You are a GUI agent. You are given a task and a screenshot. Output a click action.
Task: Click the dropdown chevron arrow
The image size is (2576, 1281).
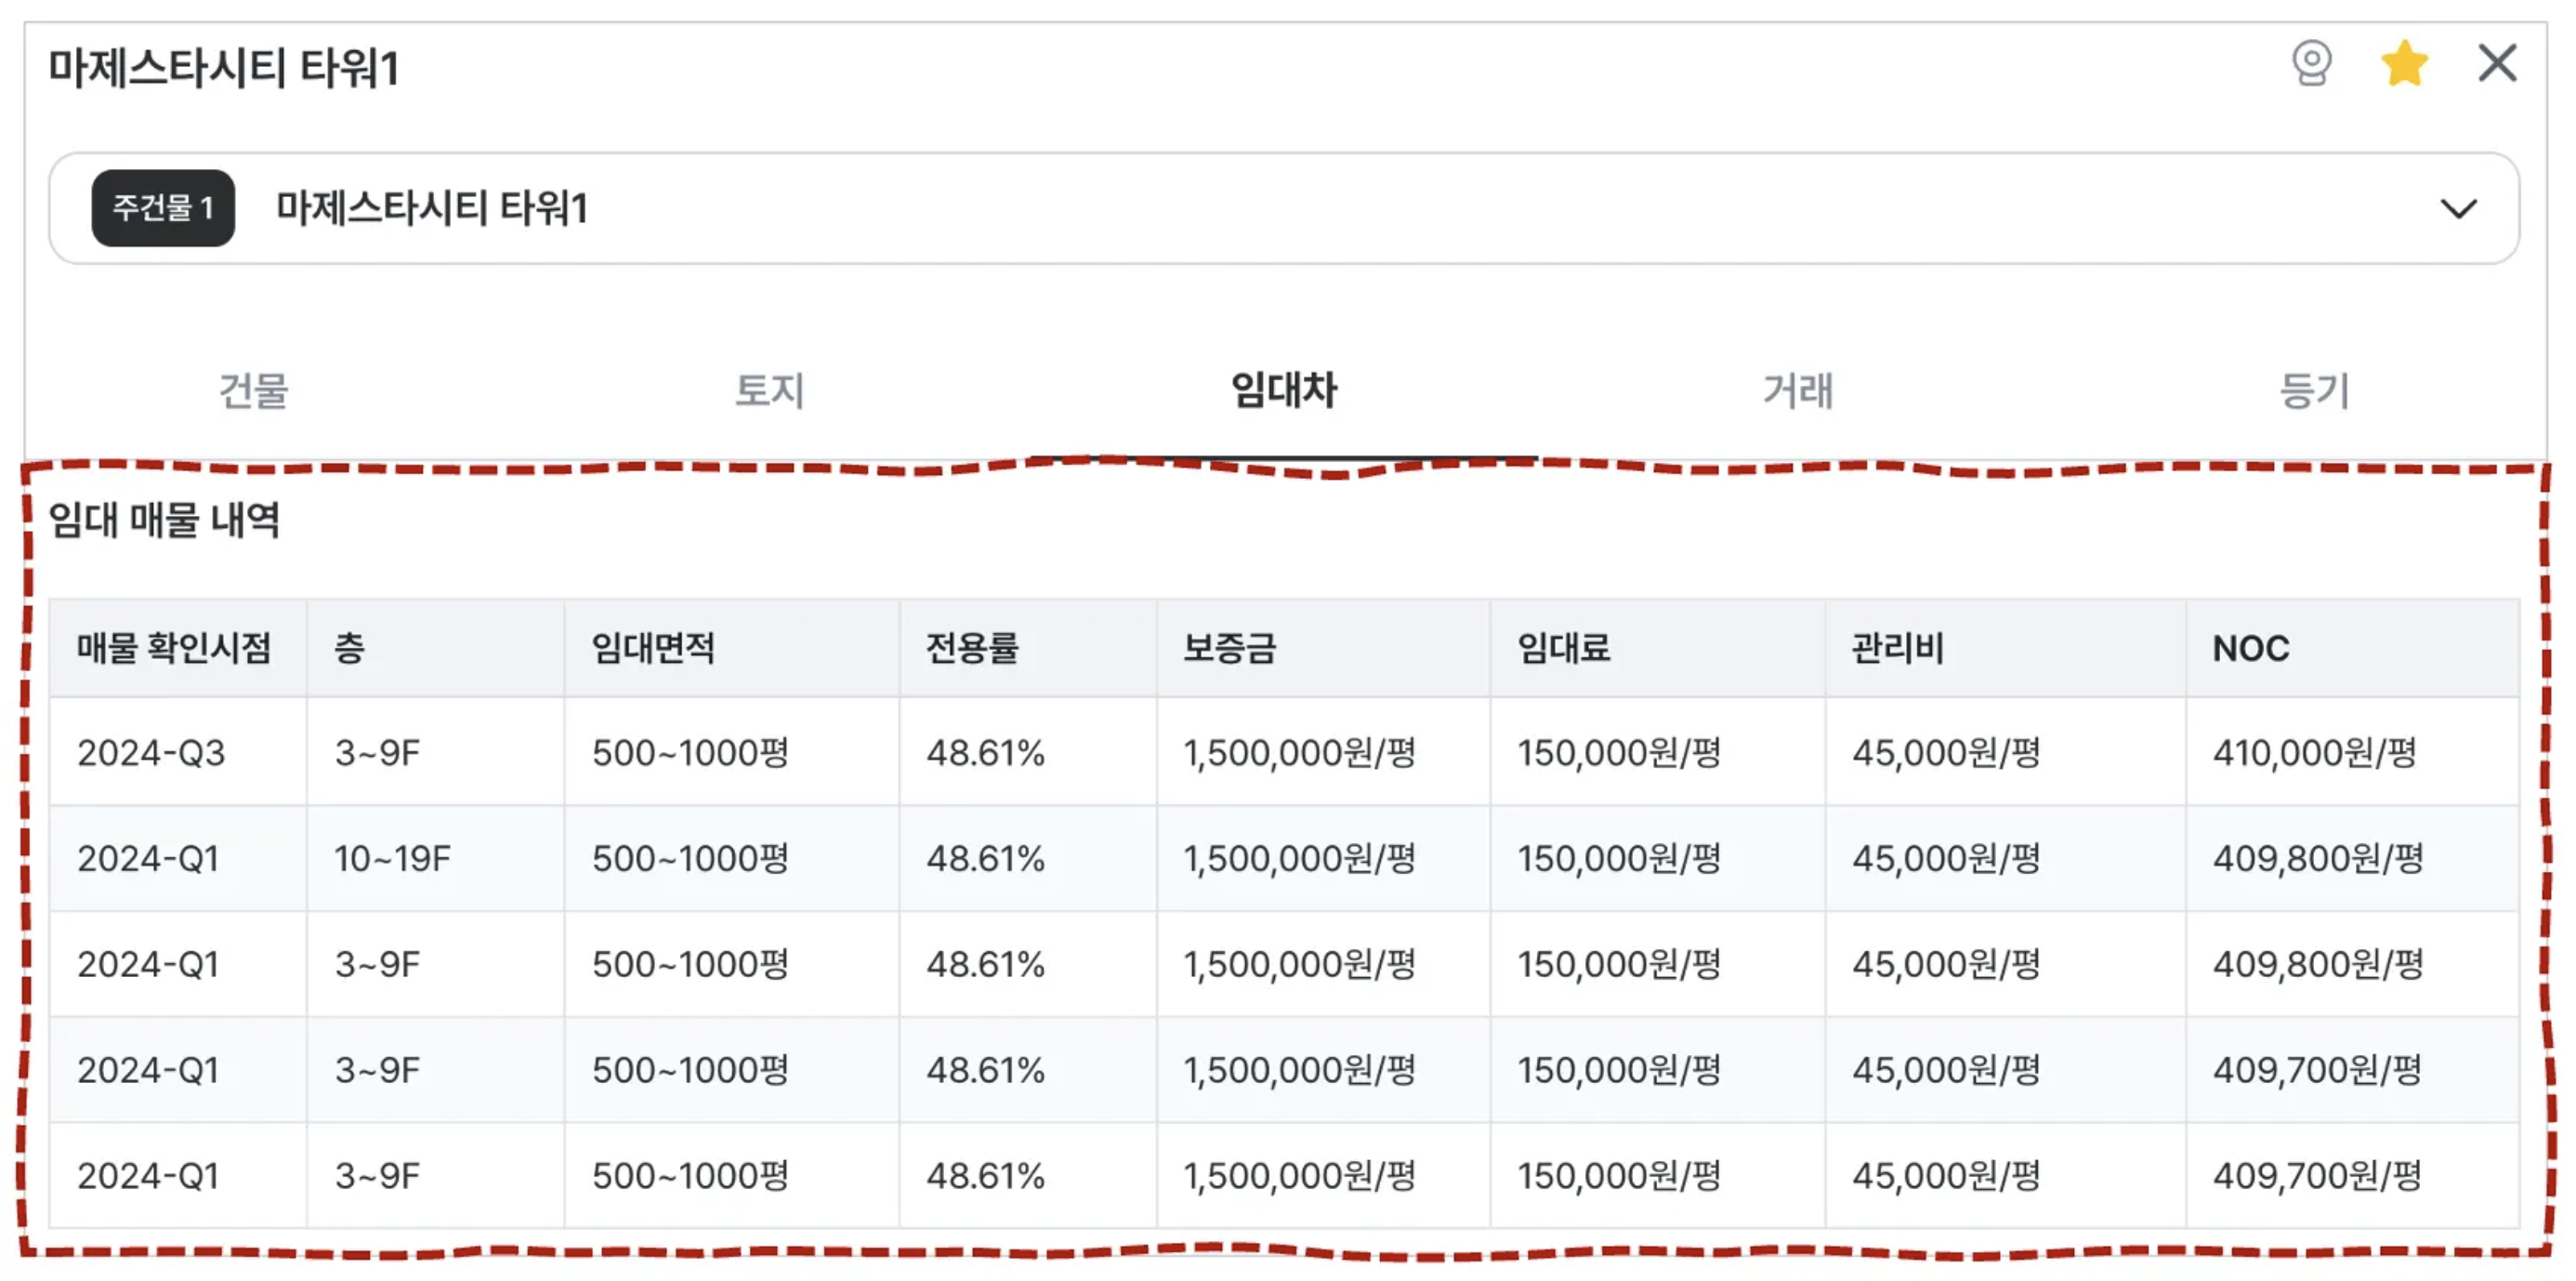tap(2458, 208)
